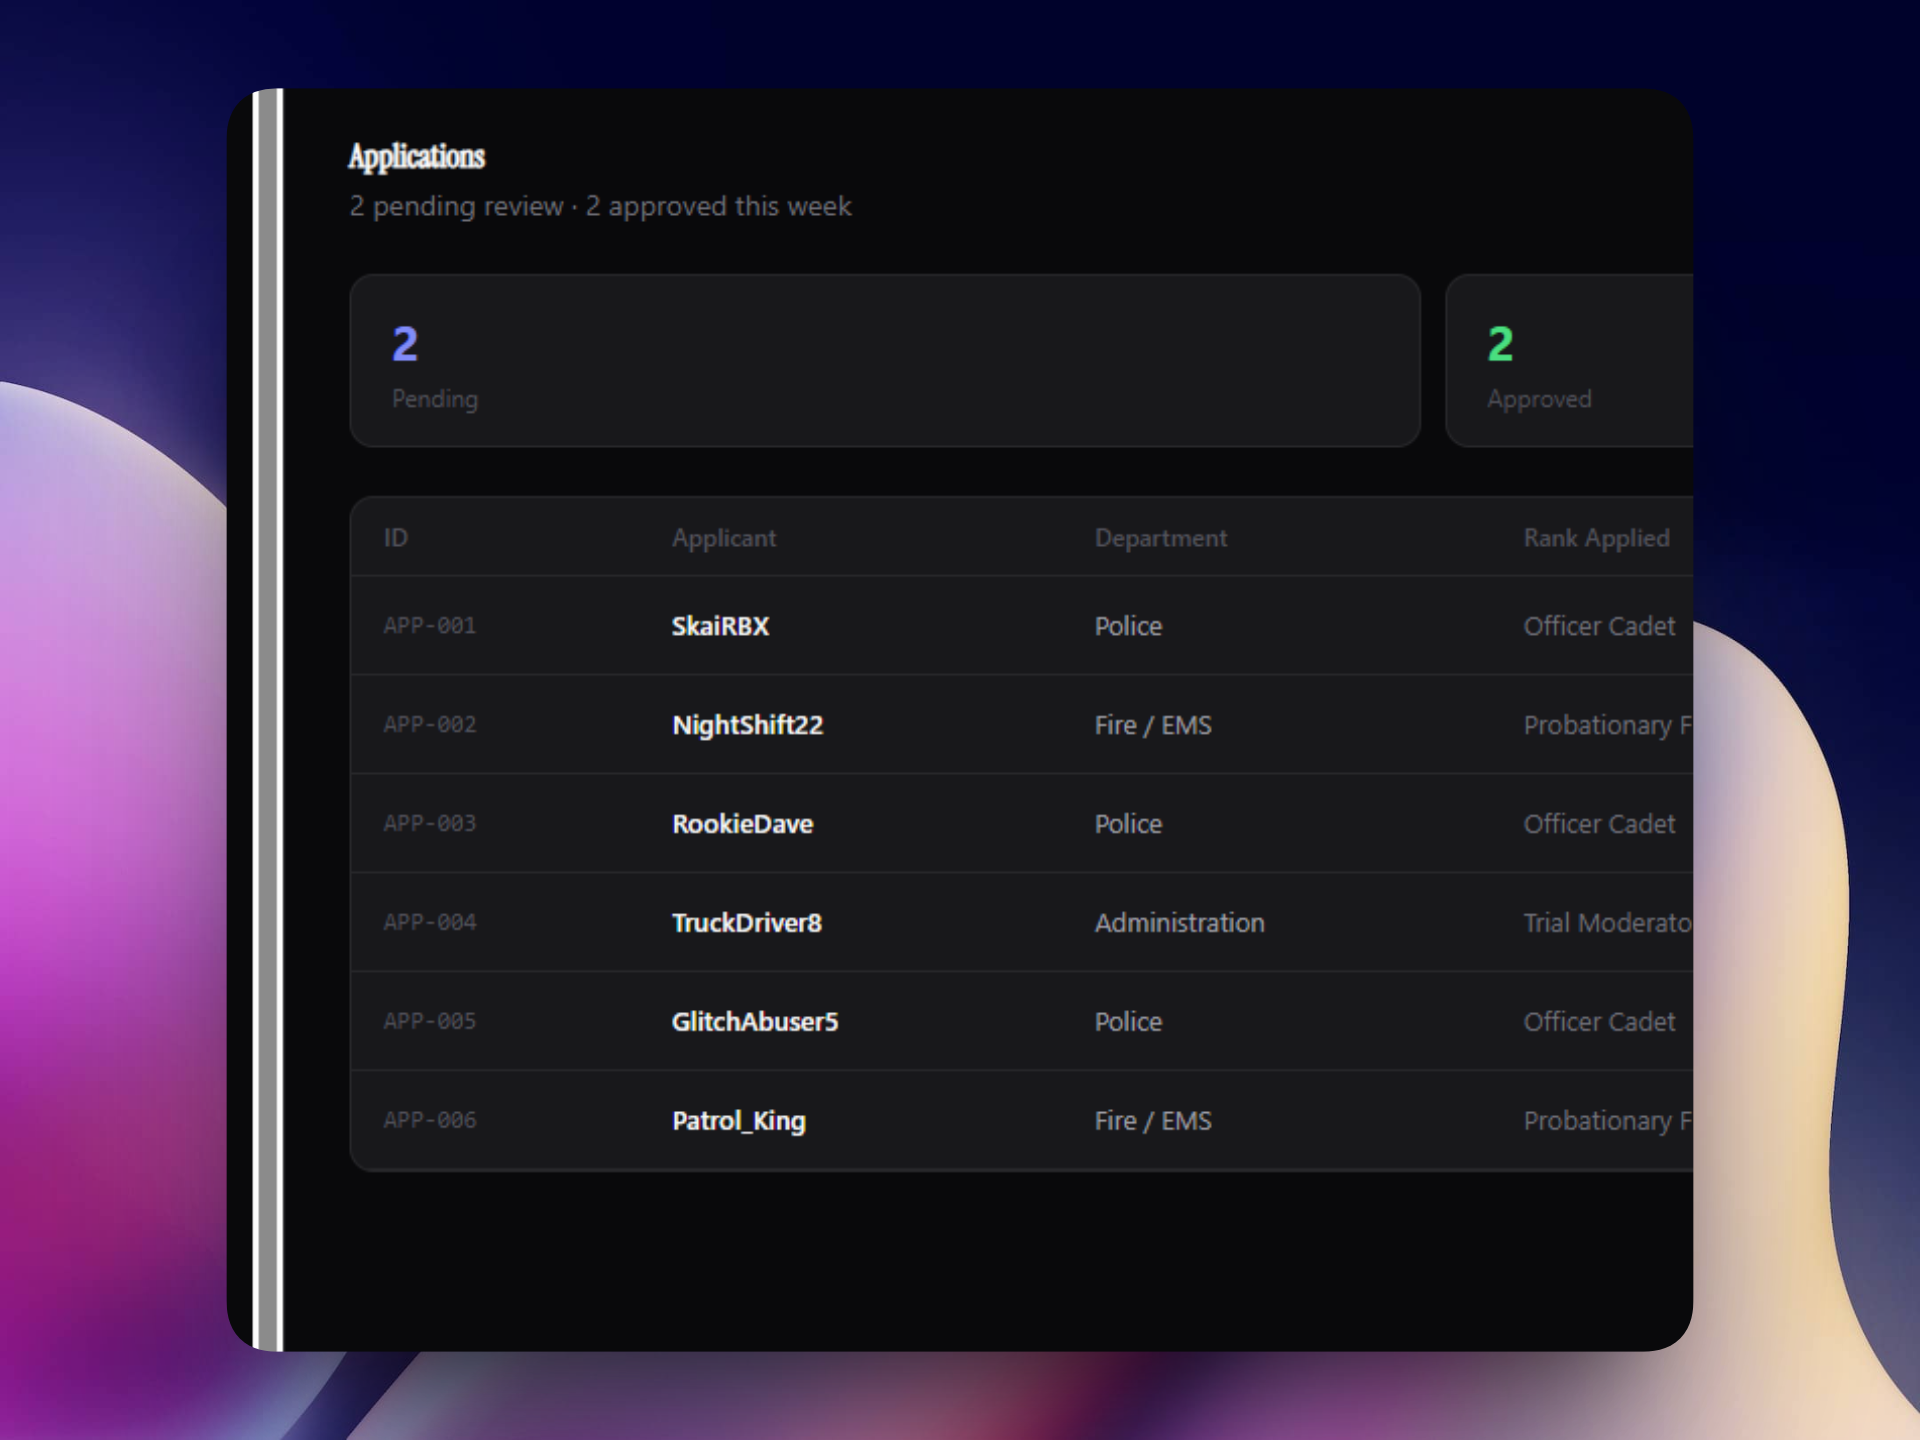This screenshot has height=1440, width=1920.
Task: Click Officer Cadet rank in SkaiRBX row
Action: pos(1599,626)
